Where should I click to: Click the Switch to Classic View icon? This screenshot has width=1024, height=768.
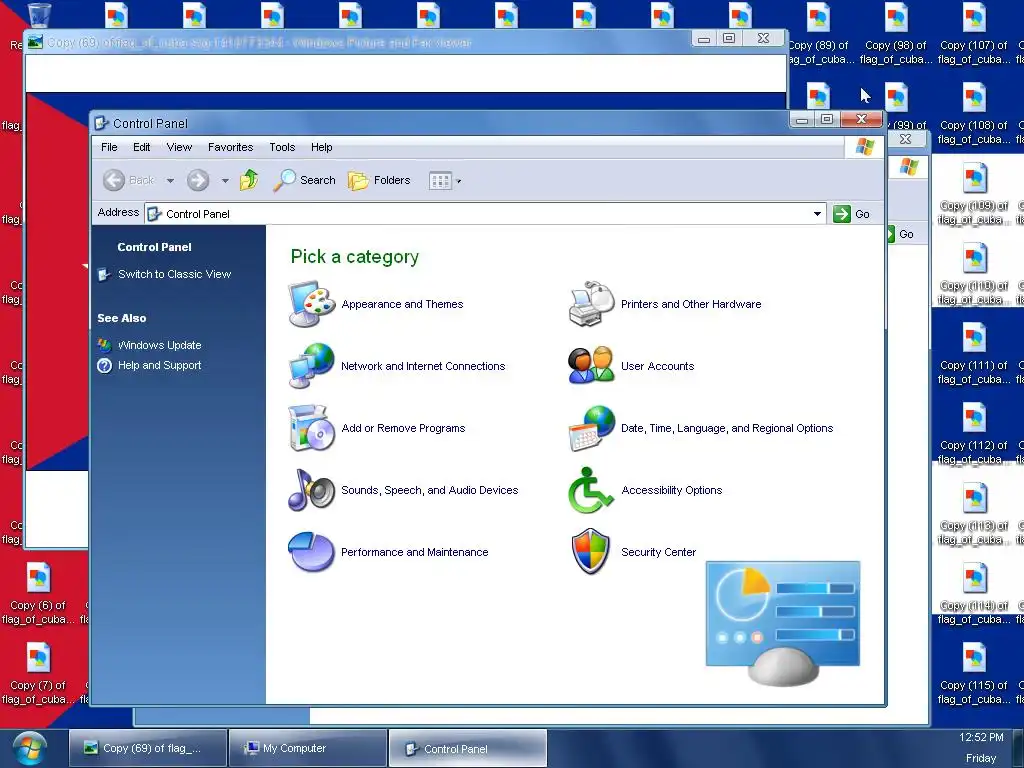(x=104, y=274)
